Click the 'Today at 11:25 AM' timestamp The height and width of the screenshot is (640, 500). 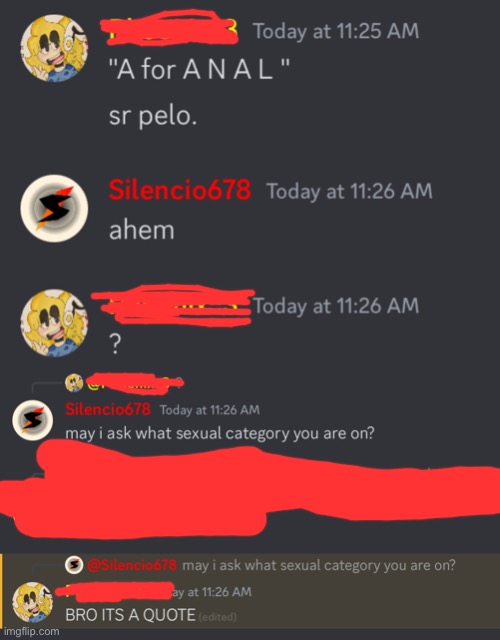point(336,31)
